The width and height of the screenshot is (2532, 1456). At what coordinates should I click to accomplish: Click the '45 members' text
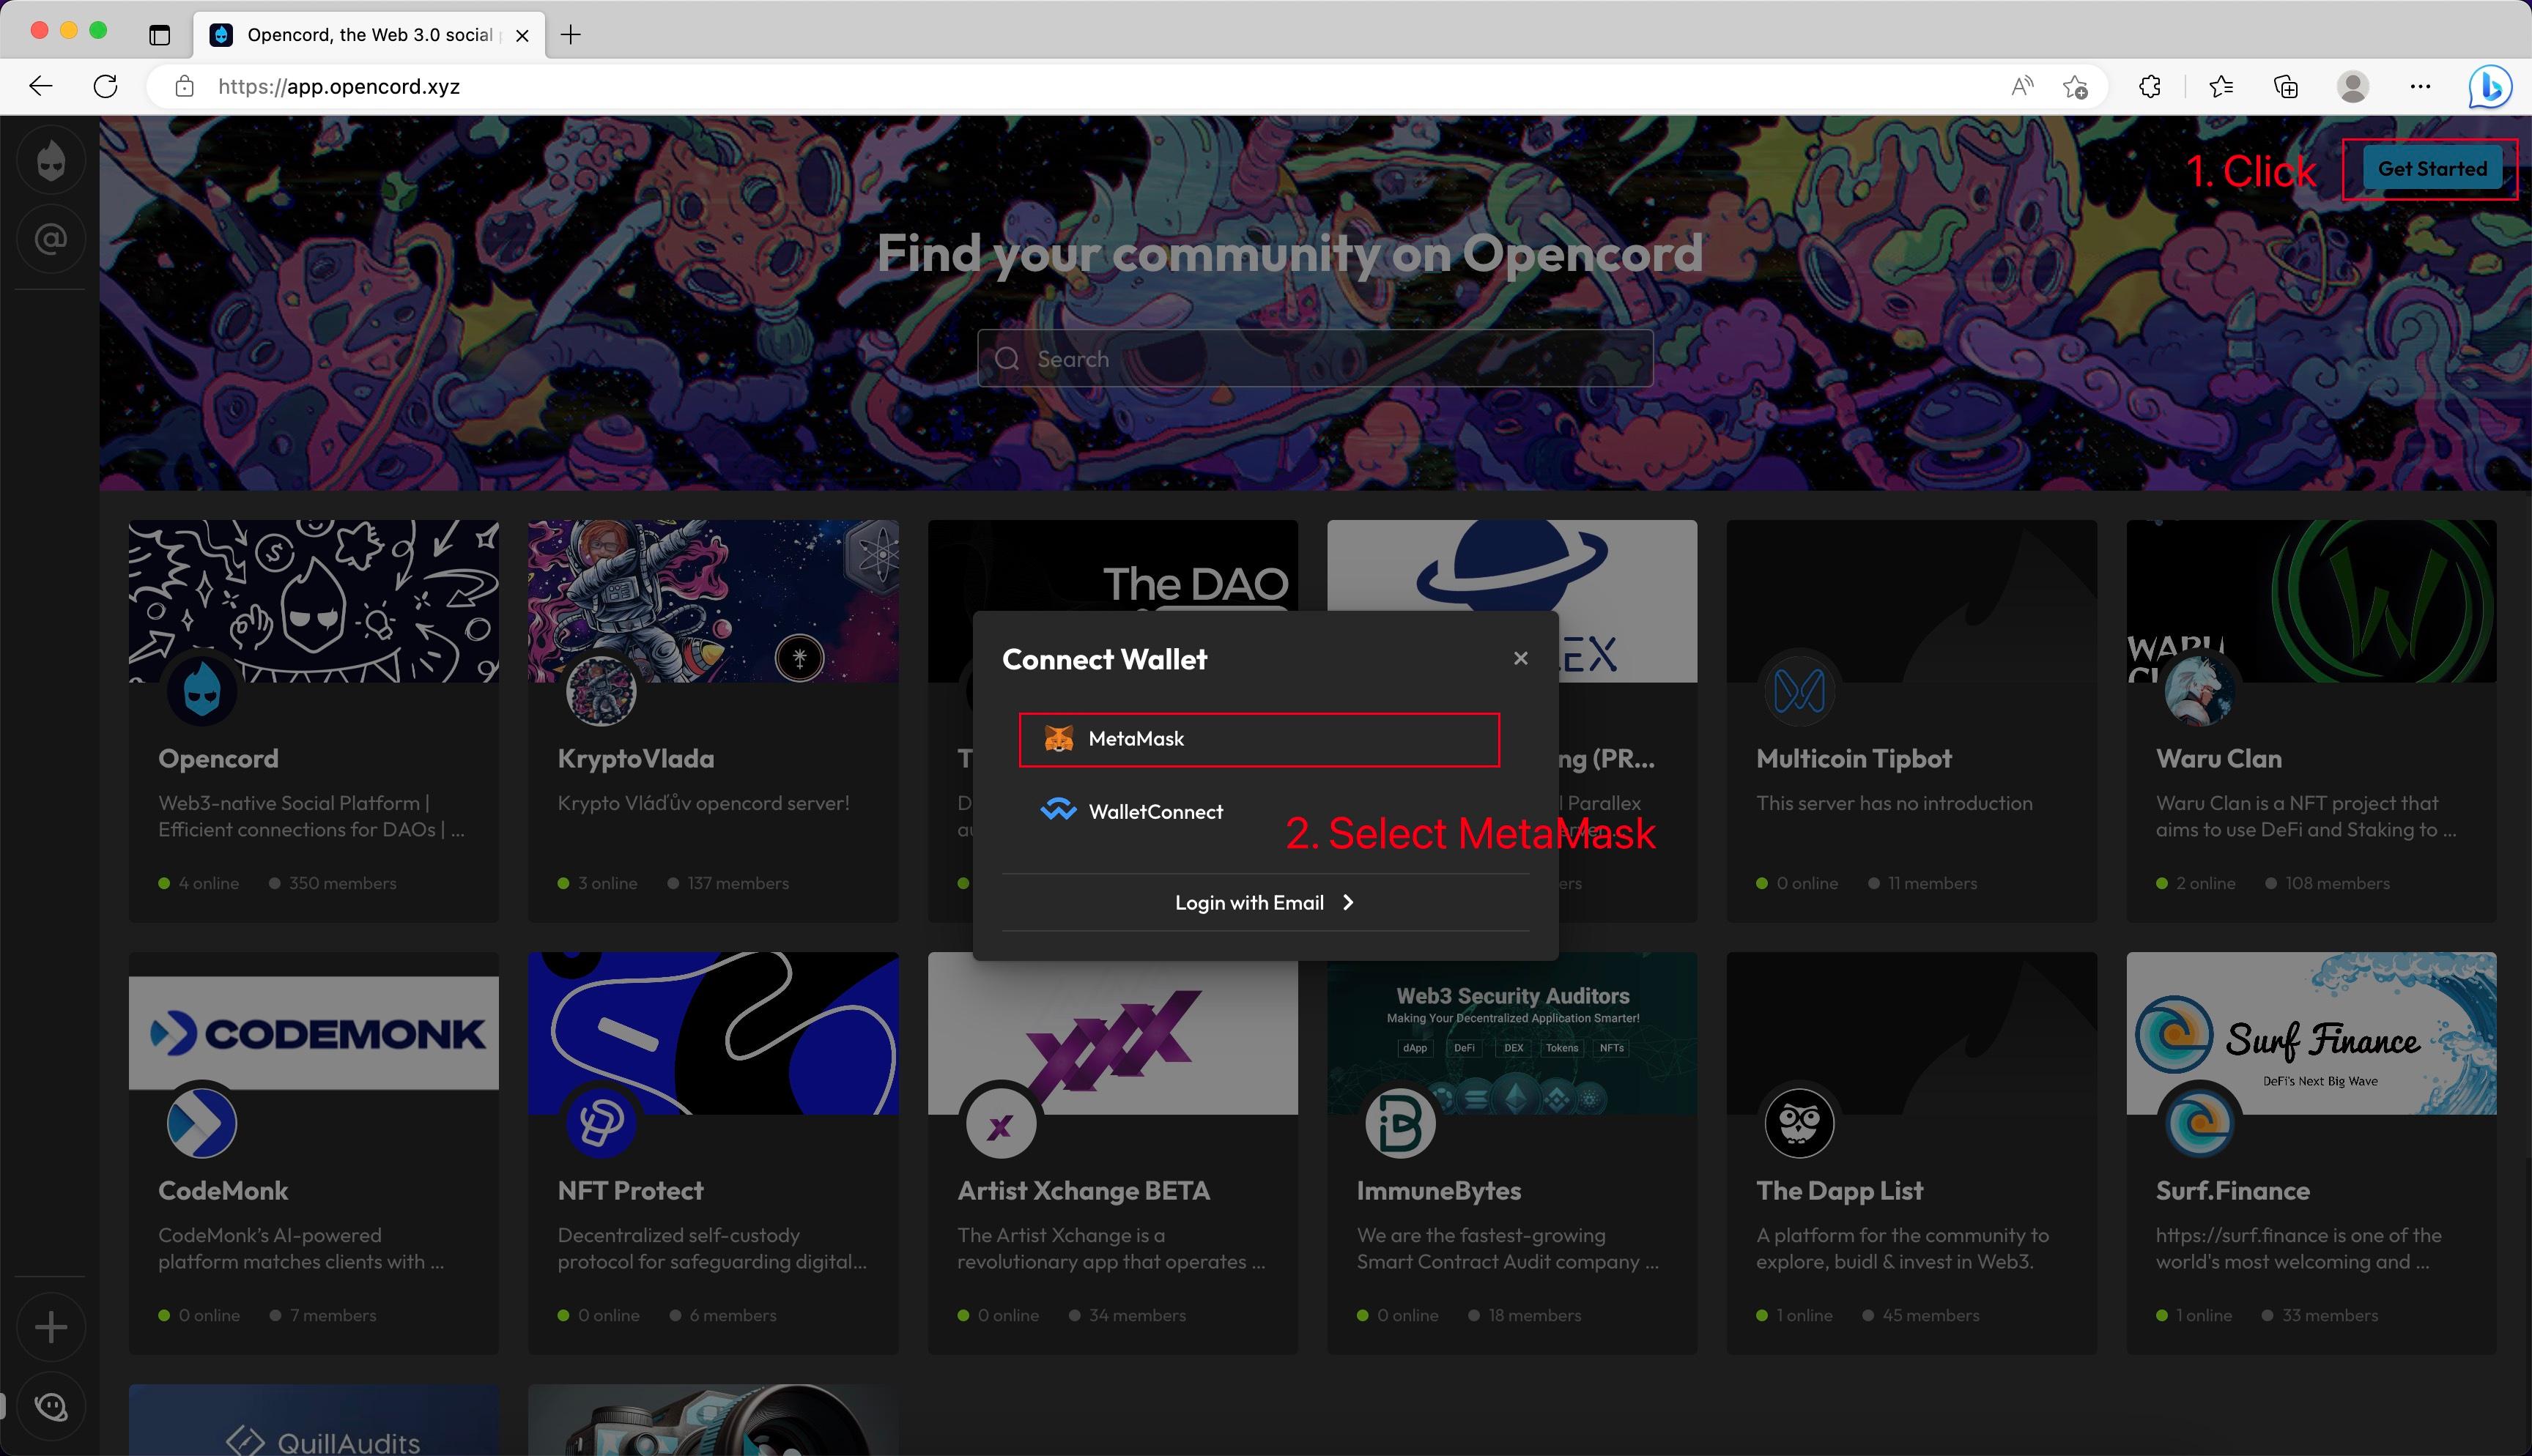pos(1930,1315)
